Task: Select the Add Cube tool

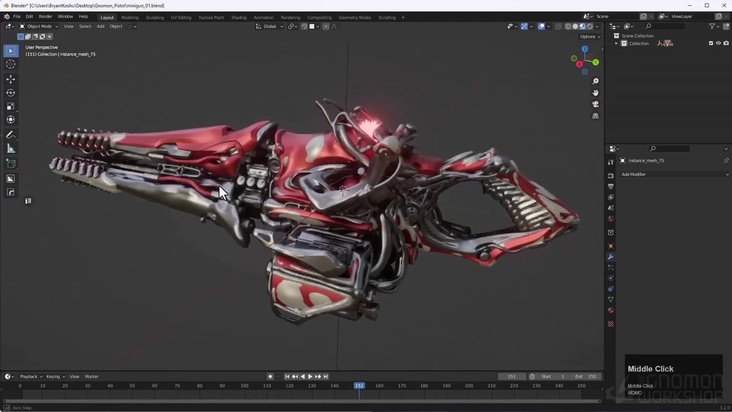Action: 11,164
